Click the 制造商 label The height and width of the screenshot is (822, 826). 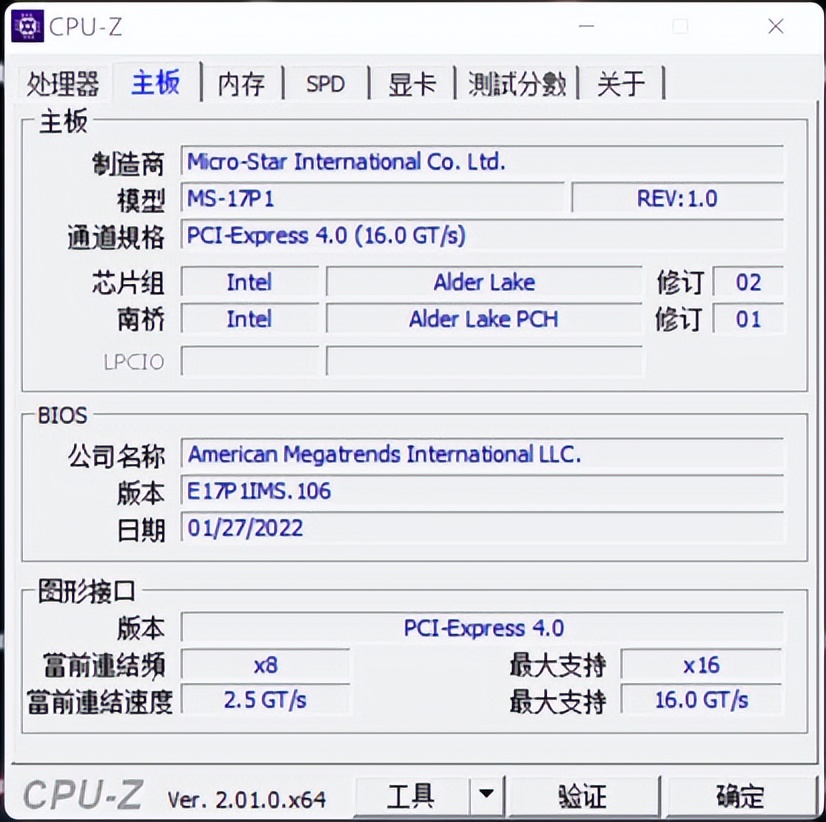click(x=128, y=164)
